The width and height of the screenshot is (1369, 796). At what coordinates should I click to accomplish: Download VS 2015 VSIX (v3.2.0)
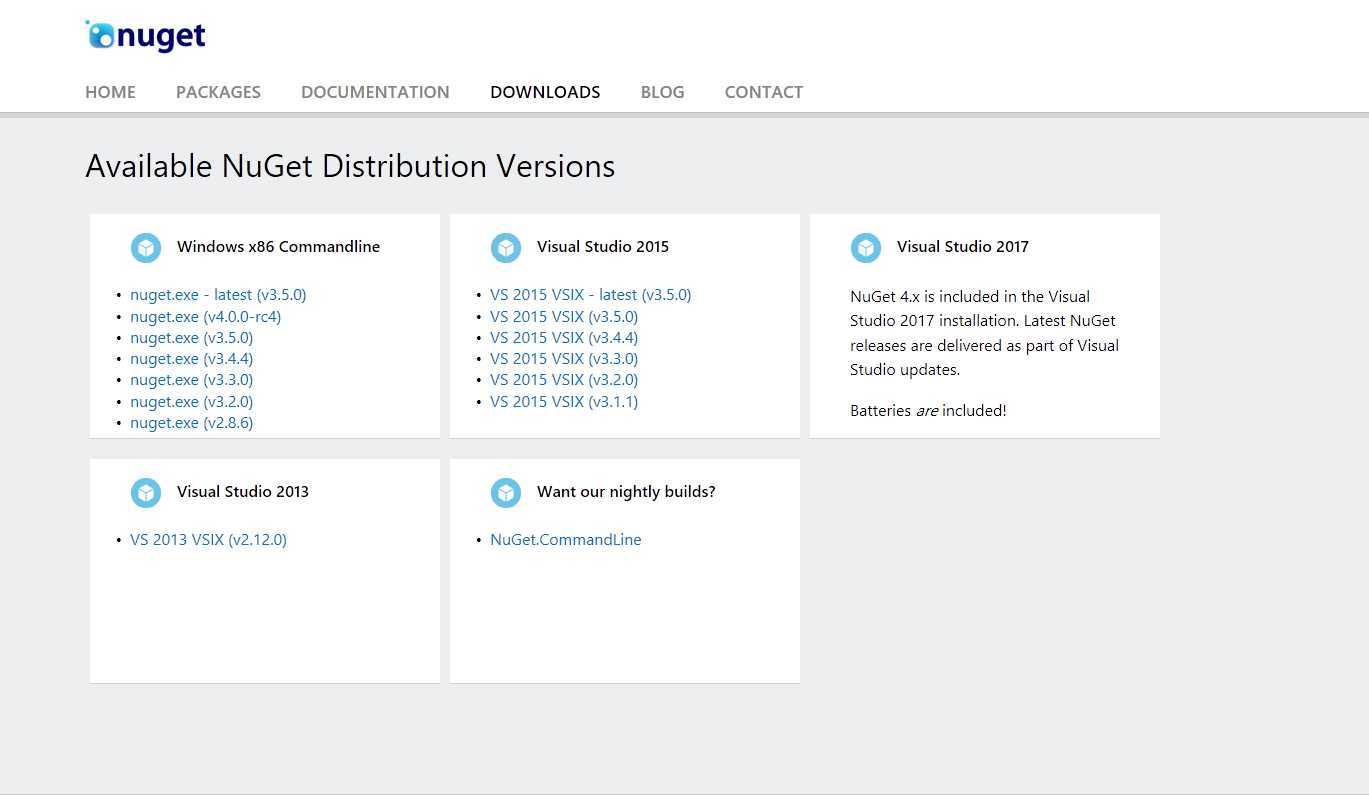564,380
